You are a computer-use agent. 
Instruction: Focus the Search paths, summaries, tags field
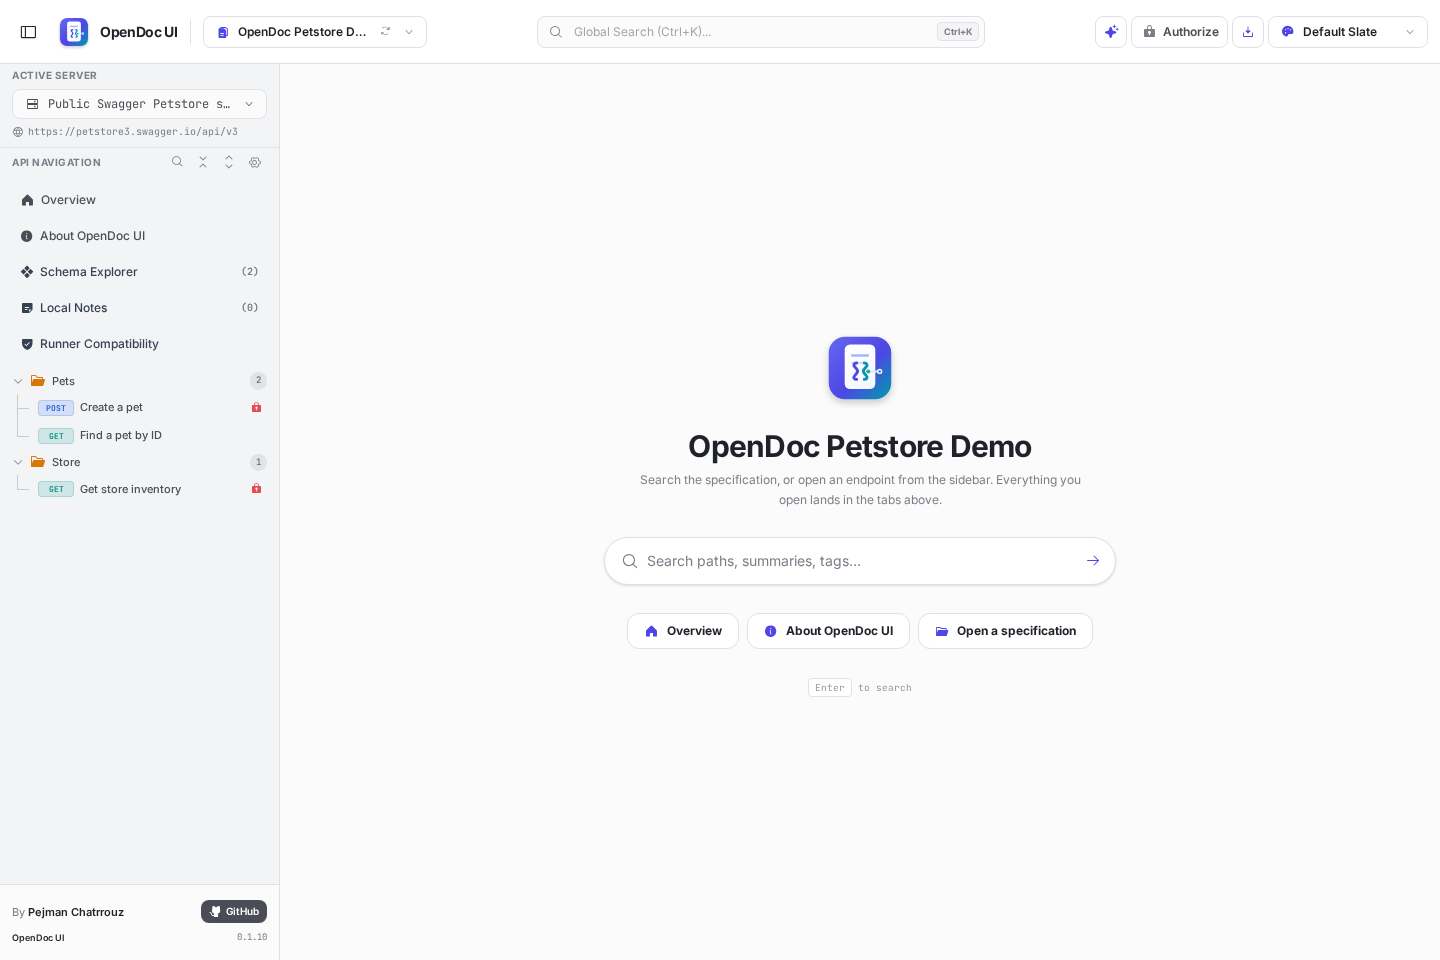860,561
